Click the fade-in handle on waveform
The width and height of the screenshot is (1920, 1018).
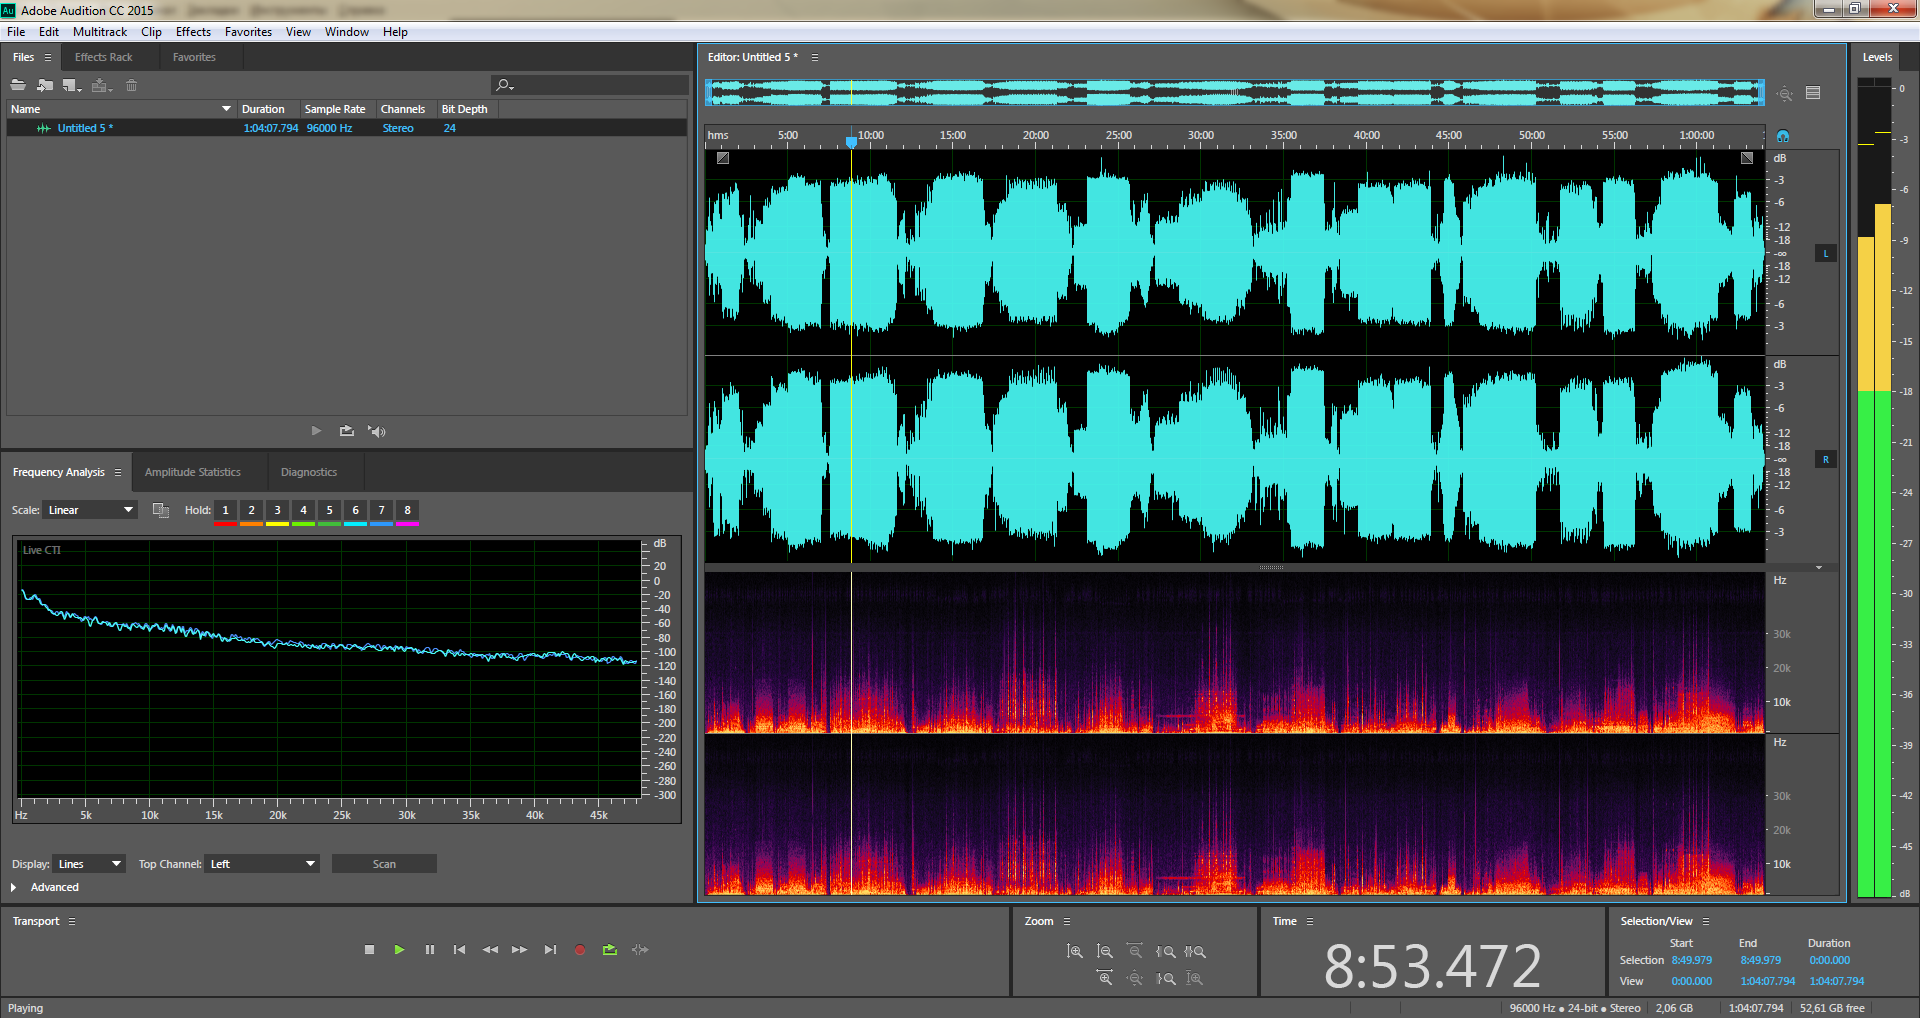click(x=723, y=158)
